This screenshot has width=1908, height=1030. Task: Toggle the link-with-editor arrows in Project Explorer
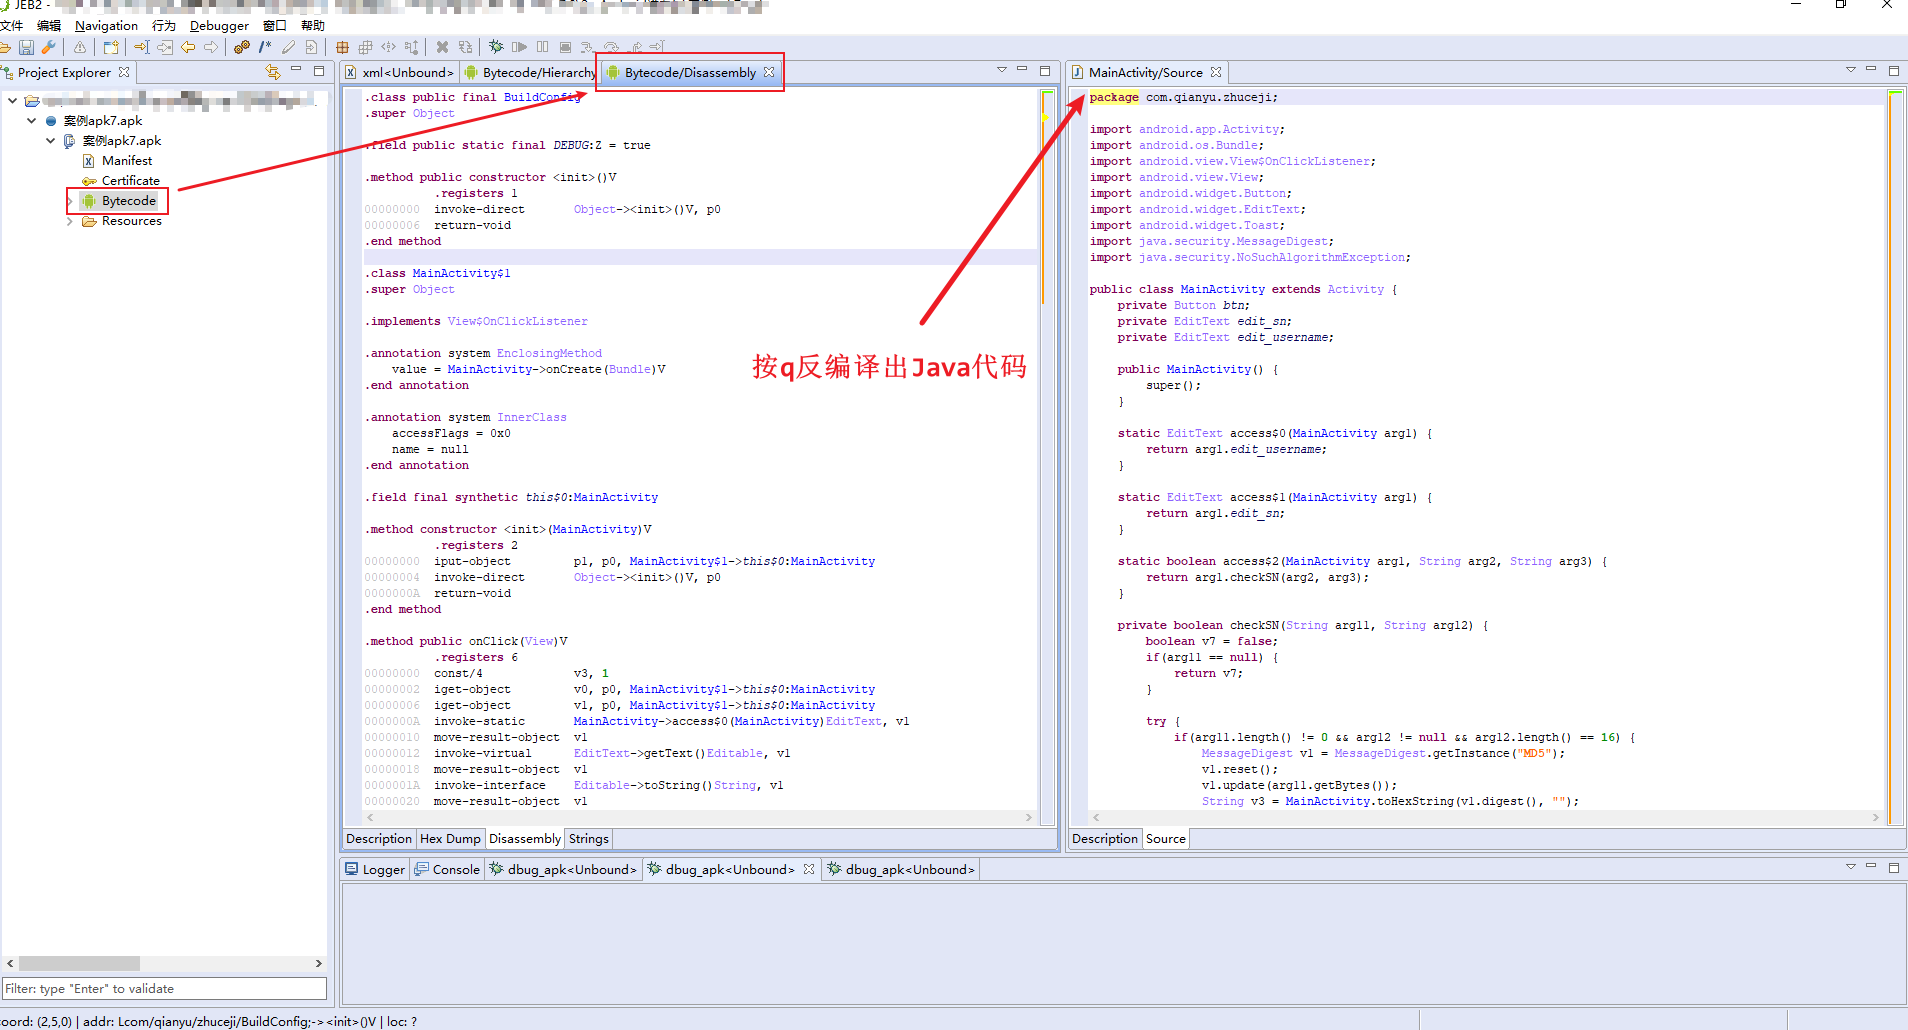click(x=272, y=72)
